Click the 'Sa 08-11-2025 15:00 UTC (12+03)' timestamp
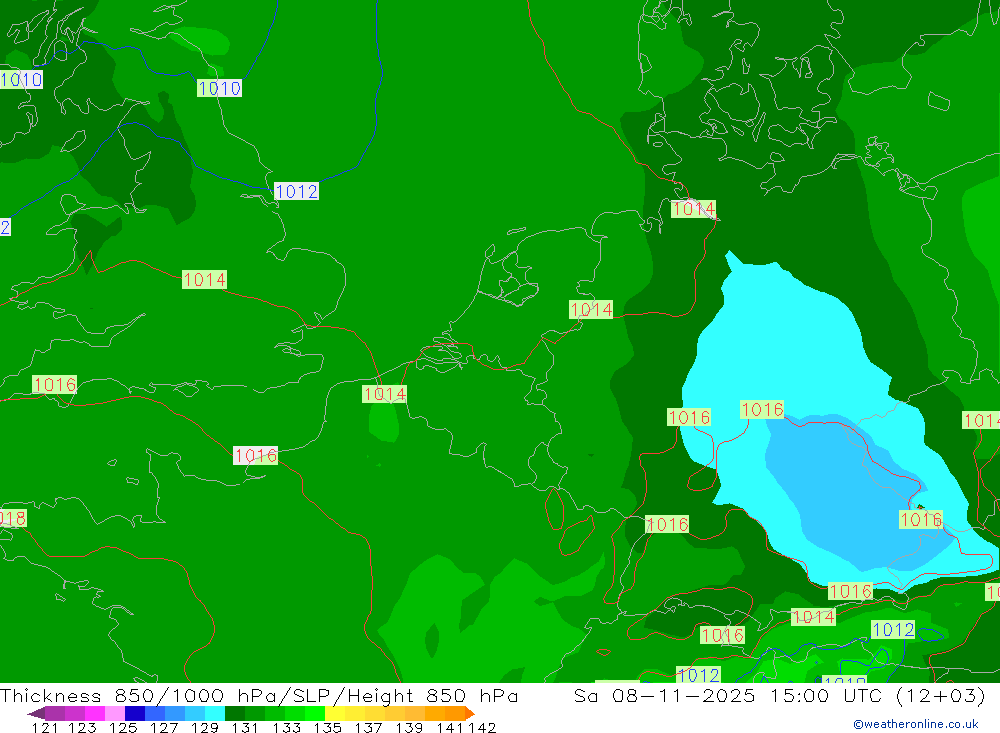 pos(780,695)
